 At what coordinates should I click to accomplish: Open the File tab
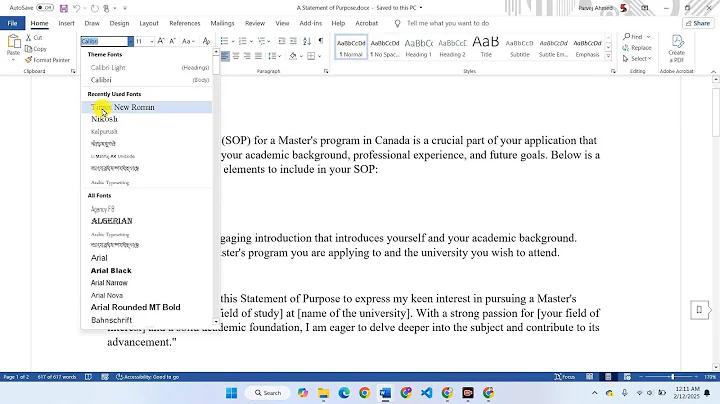pyautogui.click(x=12, y=23)
